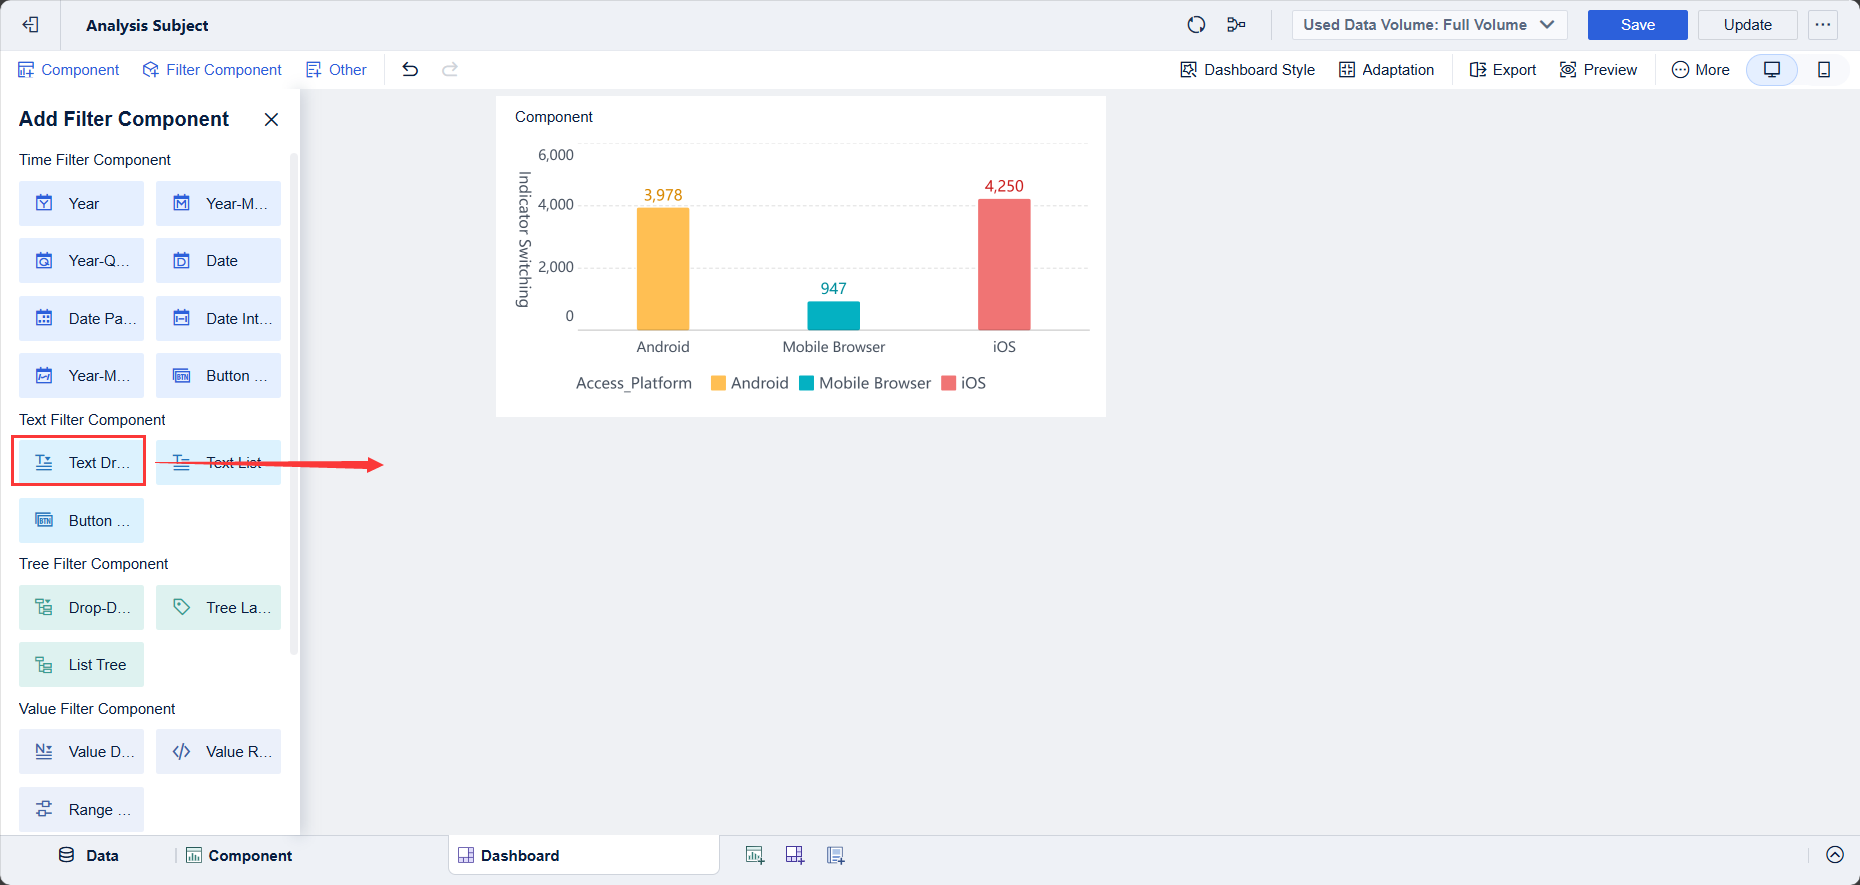
Task: Add the Button filter under Time Filter Component
Action: 218,376
